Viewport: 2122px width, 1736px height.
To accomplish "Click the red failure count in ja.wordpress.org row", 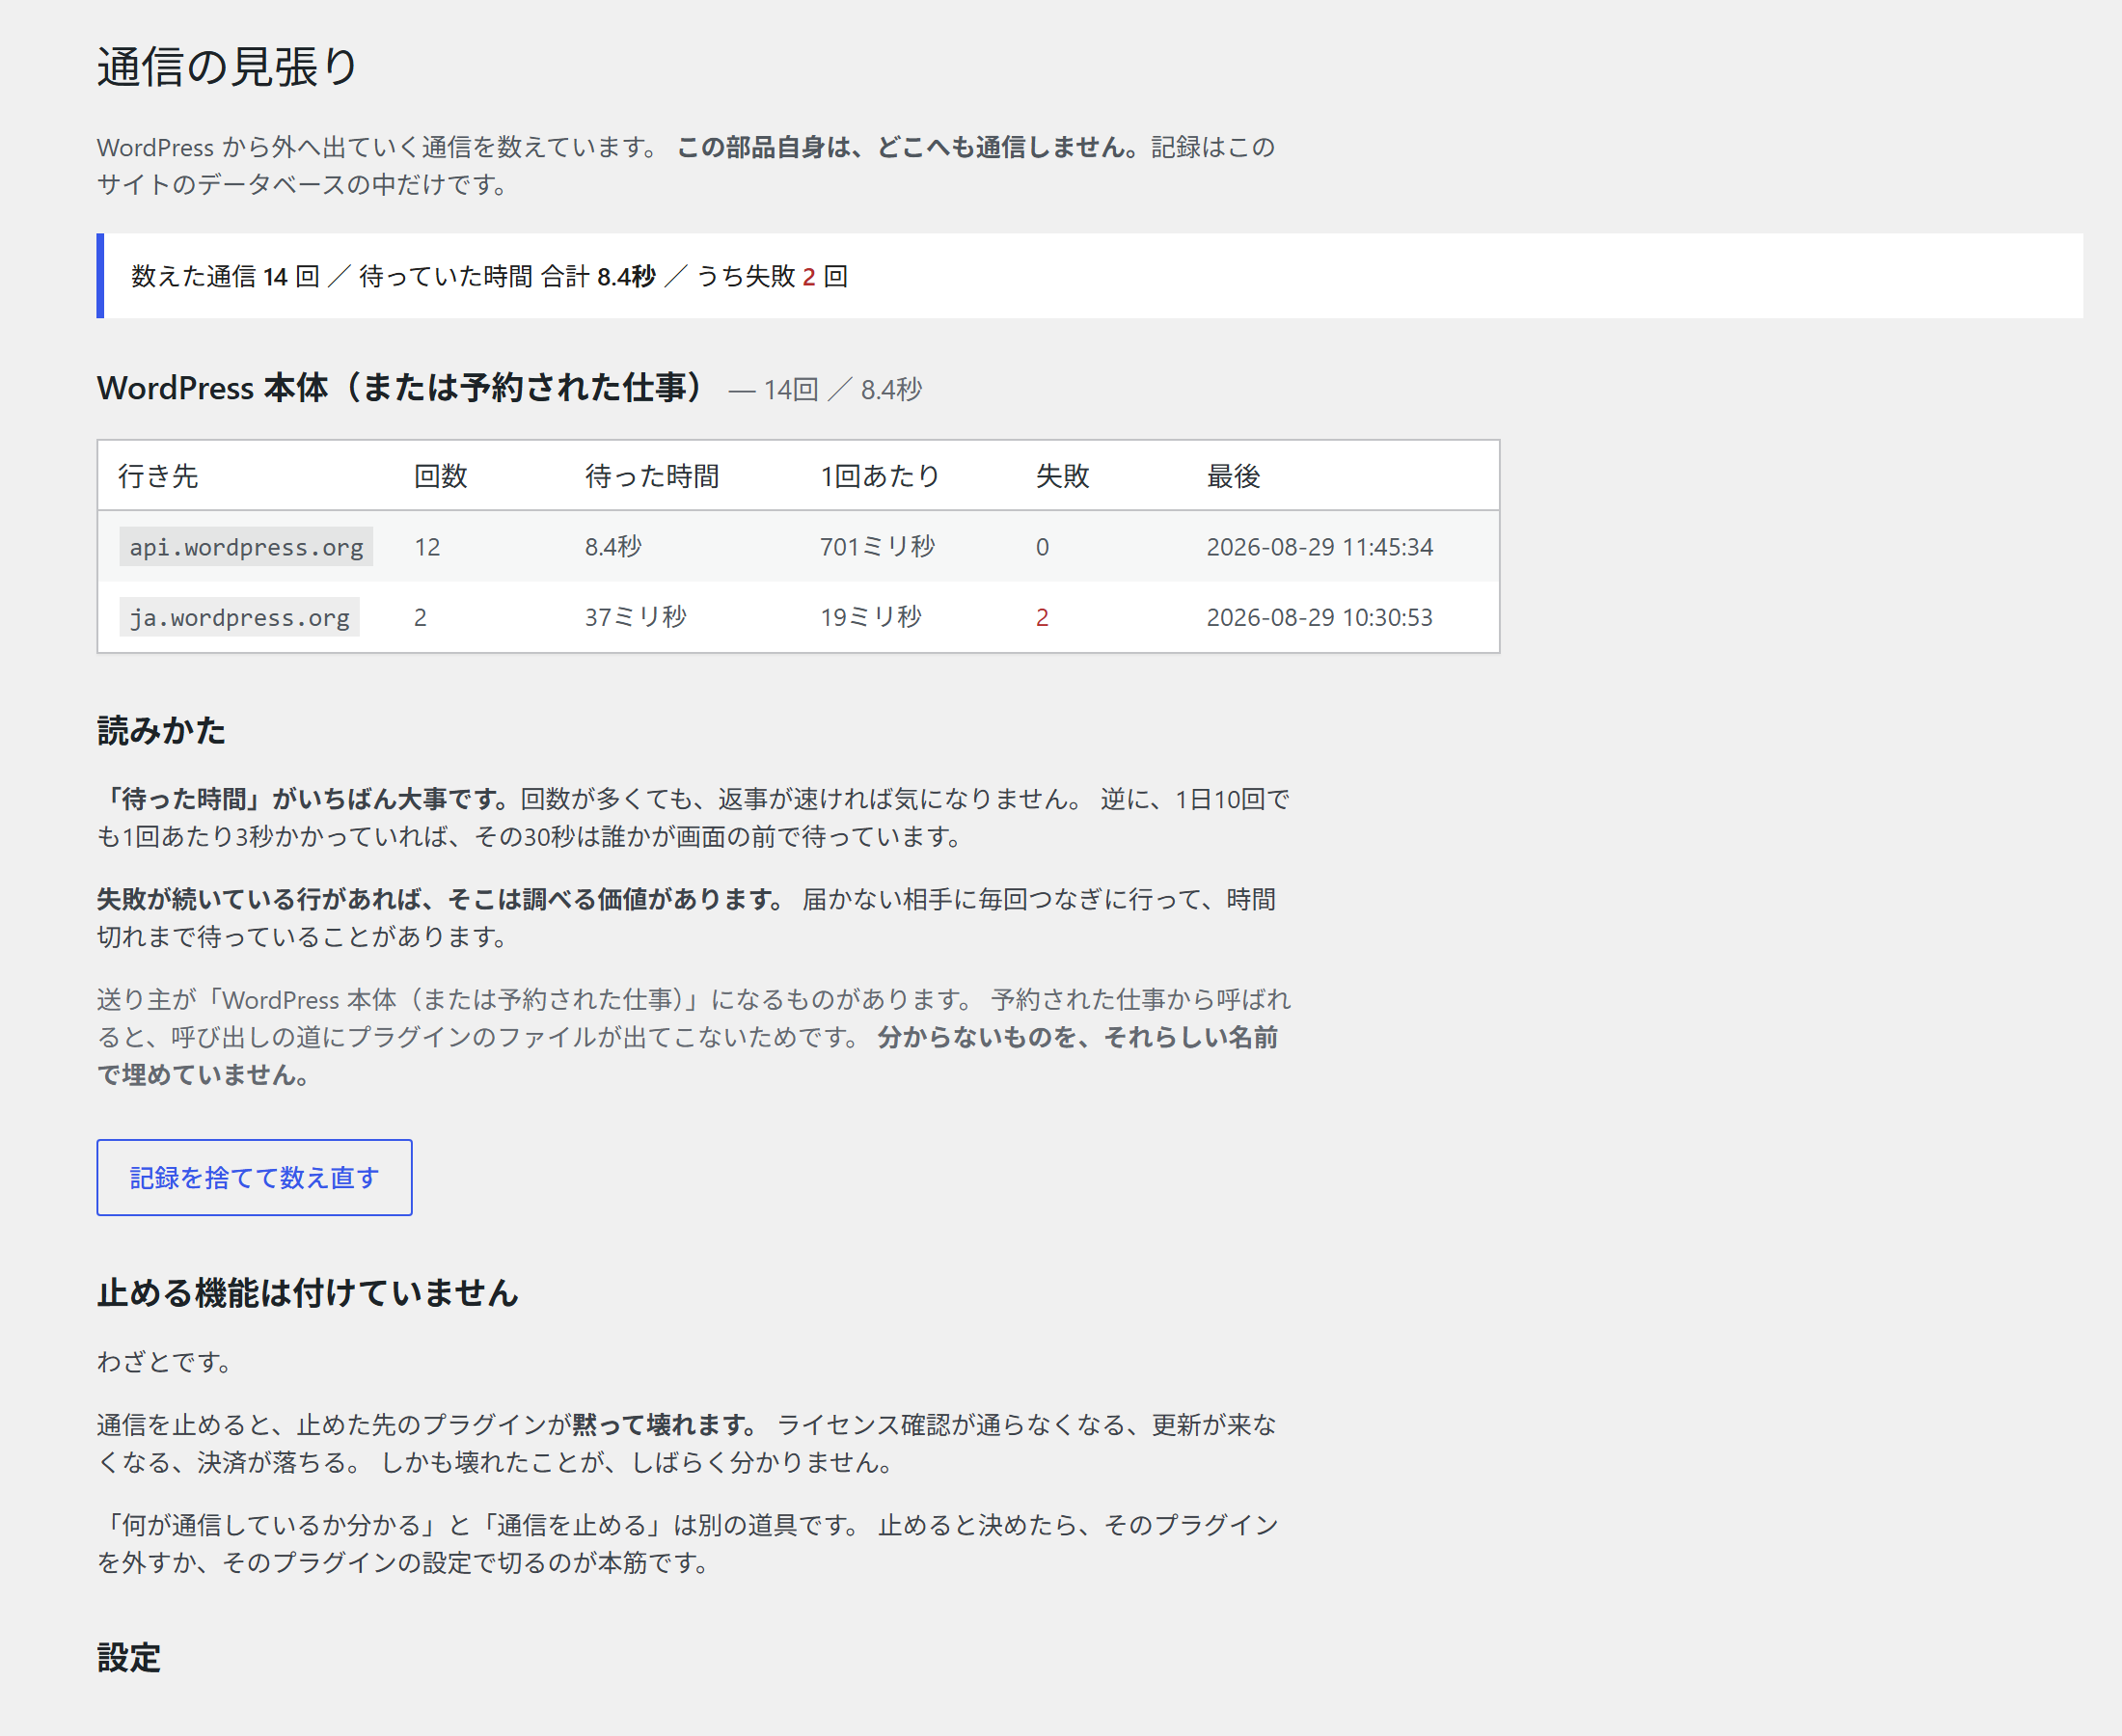I will pos(1042,617).
